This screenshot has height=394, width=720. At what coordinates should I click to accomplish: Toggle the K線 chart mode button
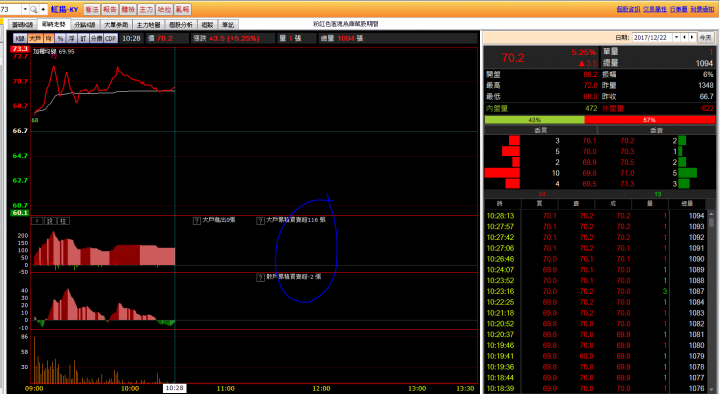tap(20, 39)
